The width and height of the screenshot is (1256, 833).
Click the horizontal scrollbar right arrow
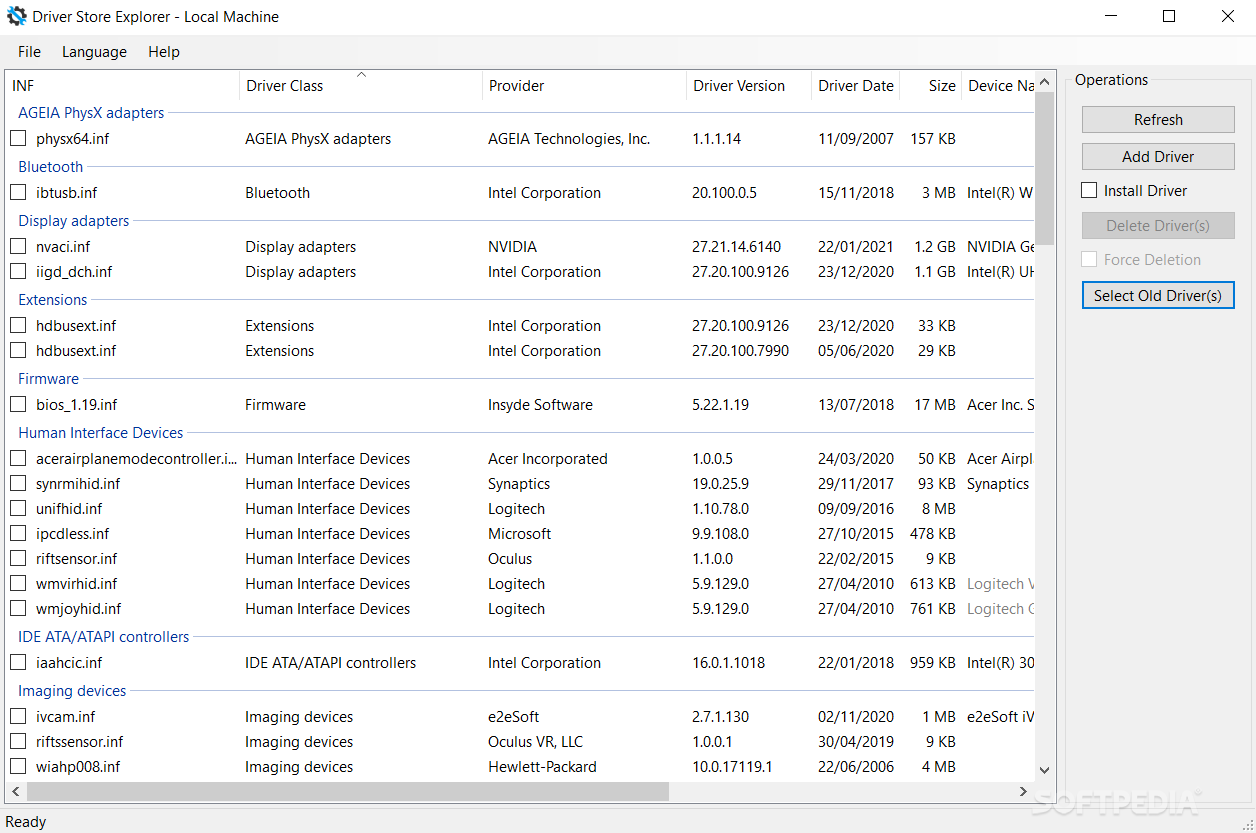pyautogui.click(x=1024, y=791)
